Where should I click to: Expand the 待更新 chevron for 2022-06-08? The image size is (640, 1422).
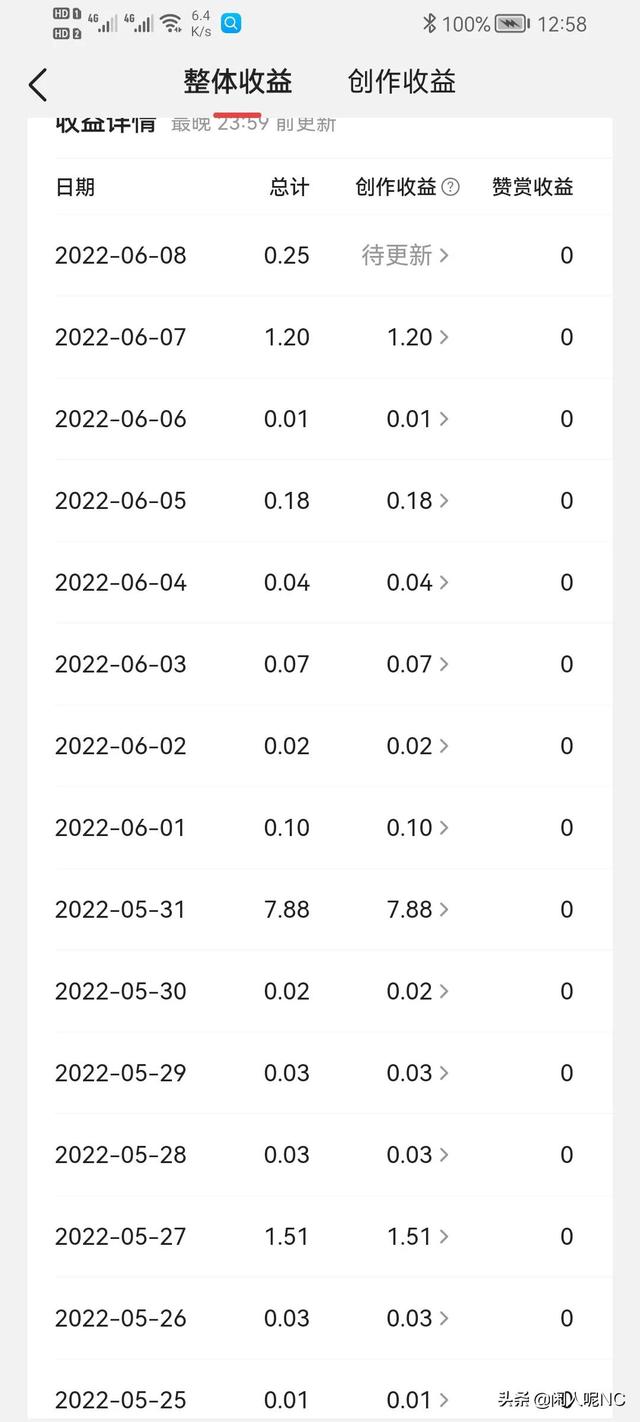click(x=444, y=256)
